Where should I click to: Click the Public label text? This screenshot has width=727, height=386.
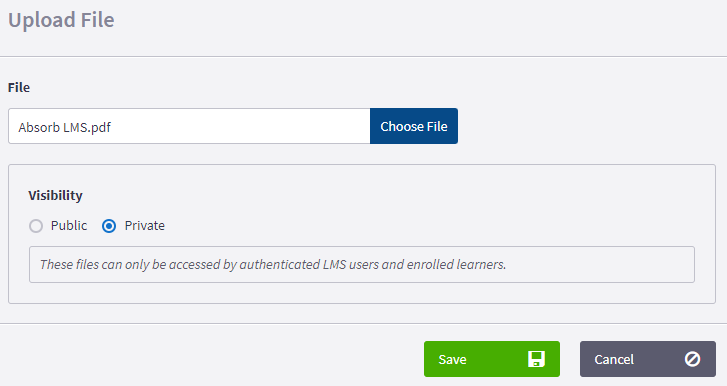point(69,225)
